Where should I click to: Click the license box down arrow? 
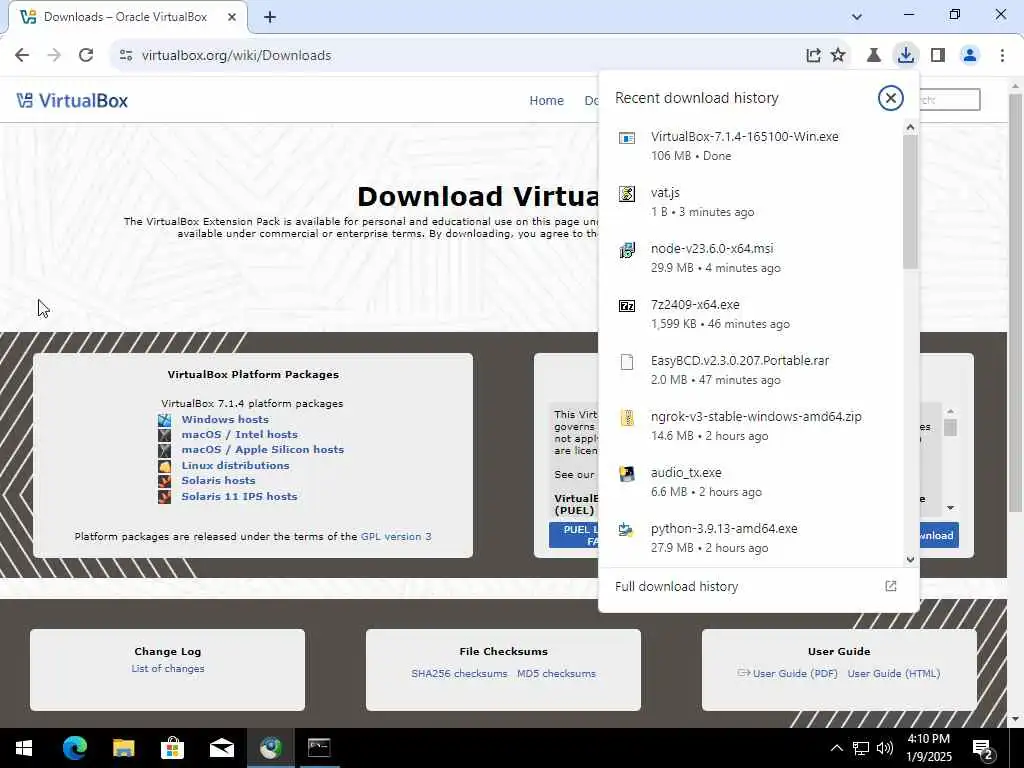click(x=951, y=507)
